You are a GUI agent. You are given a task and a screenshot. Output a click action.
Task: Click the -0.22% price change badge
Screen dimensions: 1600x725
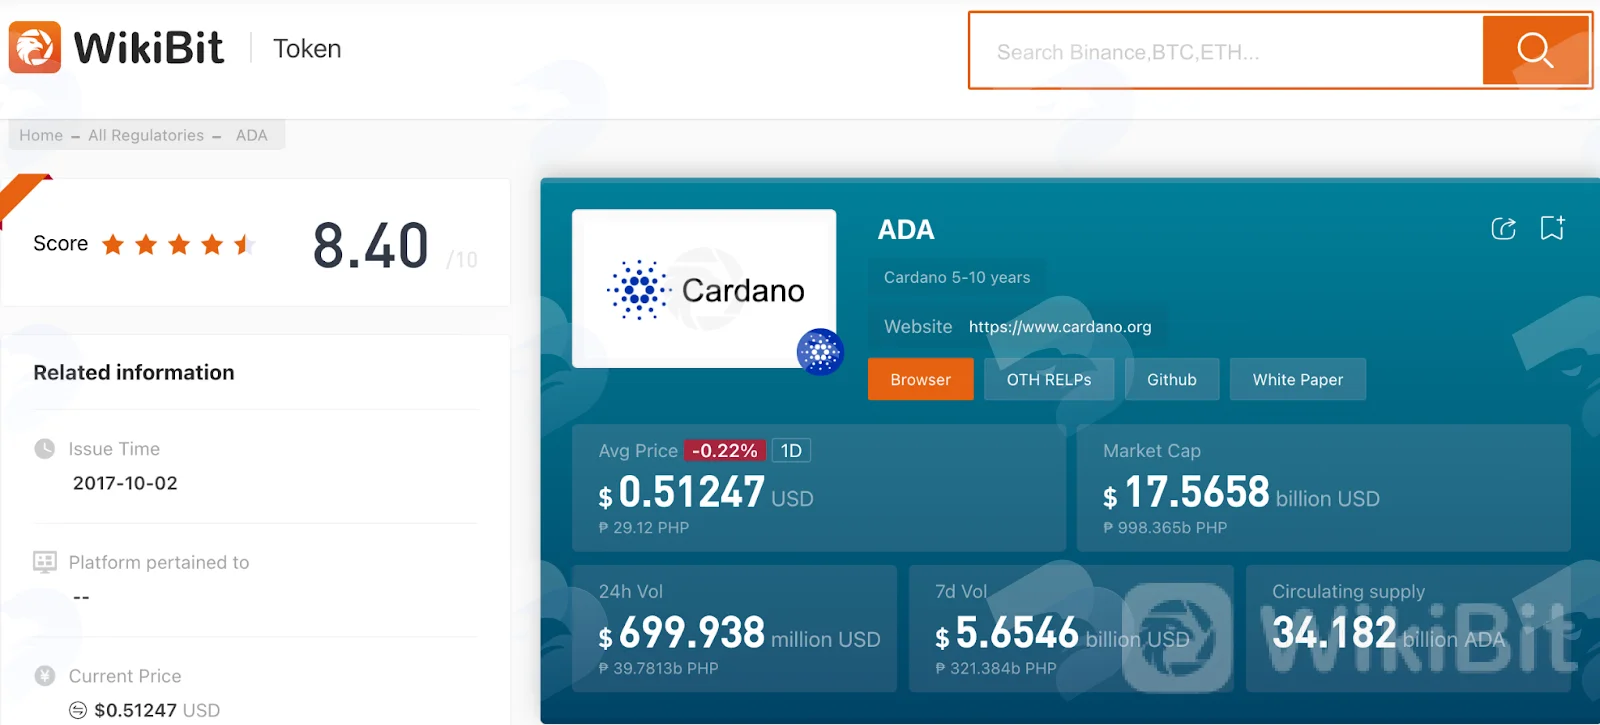coord(725,451)
